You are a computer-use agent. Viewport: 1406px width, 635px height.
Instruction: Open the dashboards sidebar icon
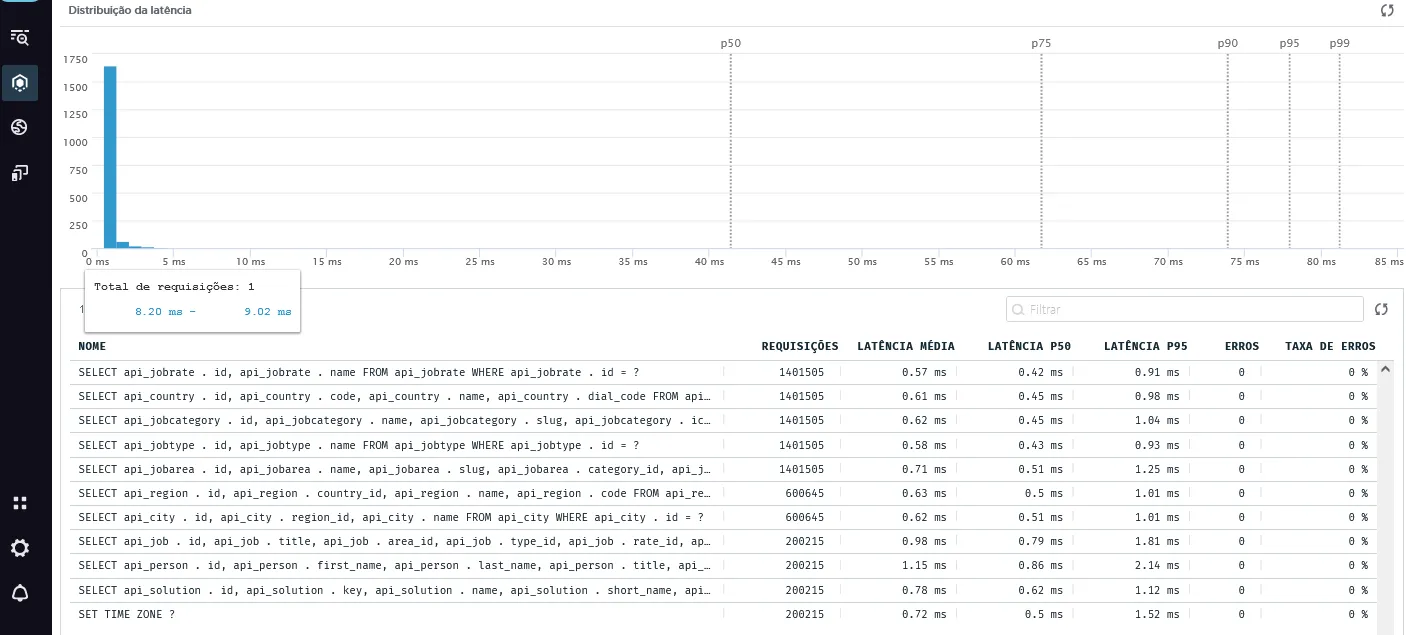[19, 173]
